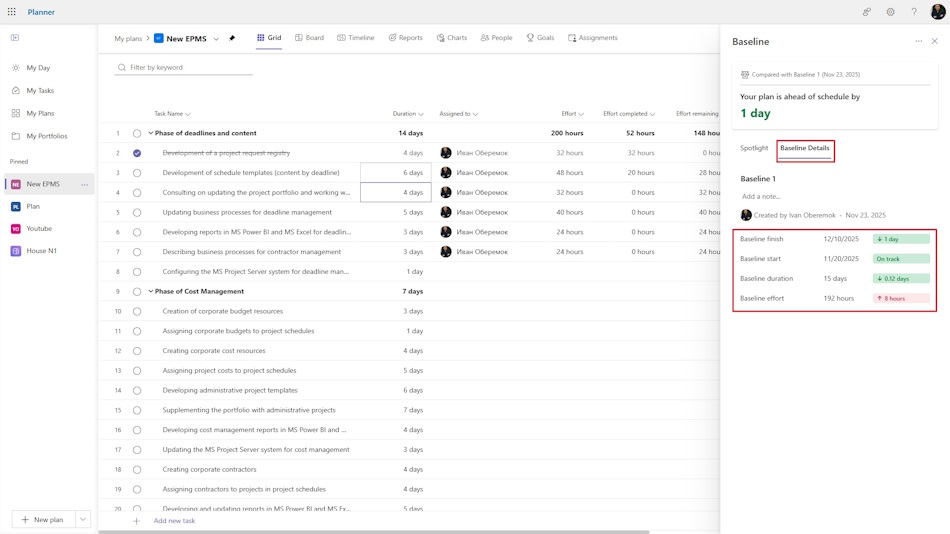Viewport: 950px width, 534px height.
Task: Uncheck completed task Development of a project request registry
Action: point(137,153)
